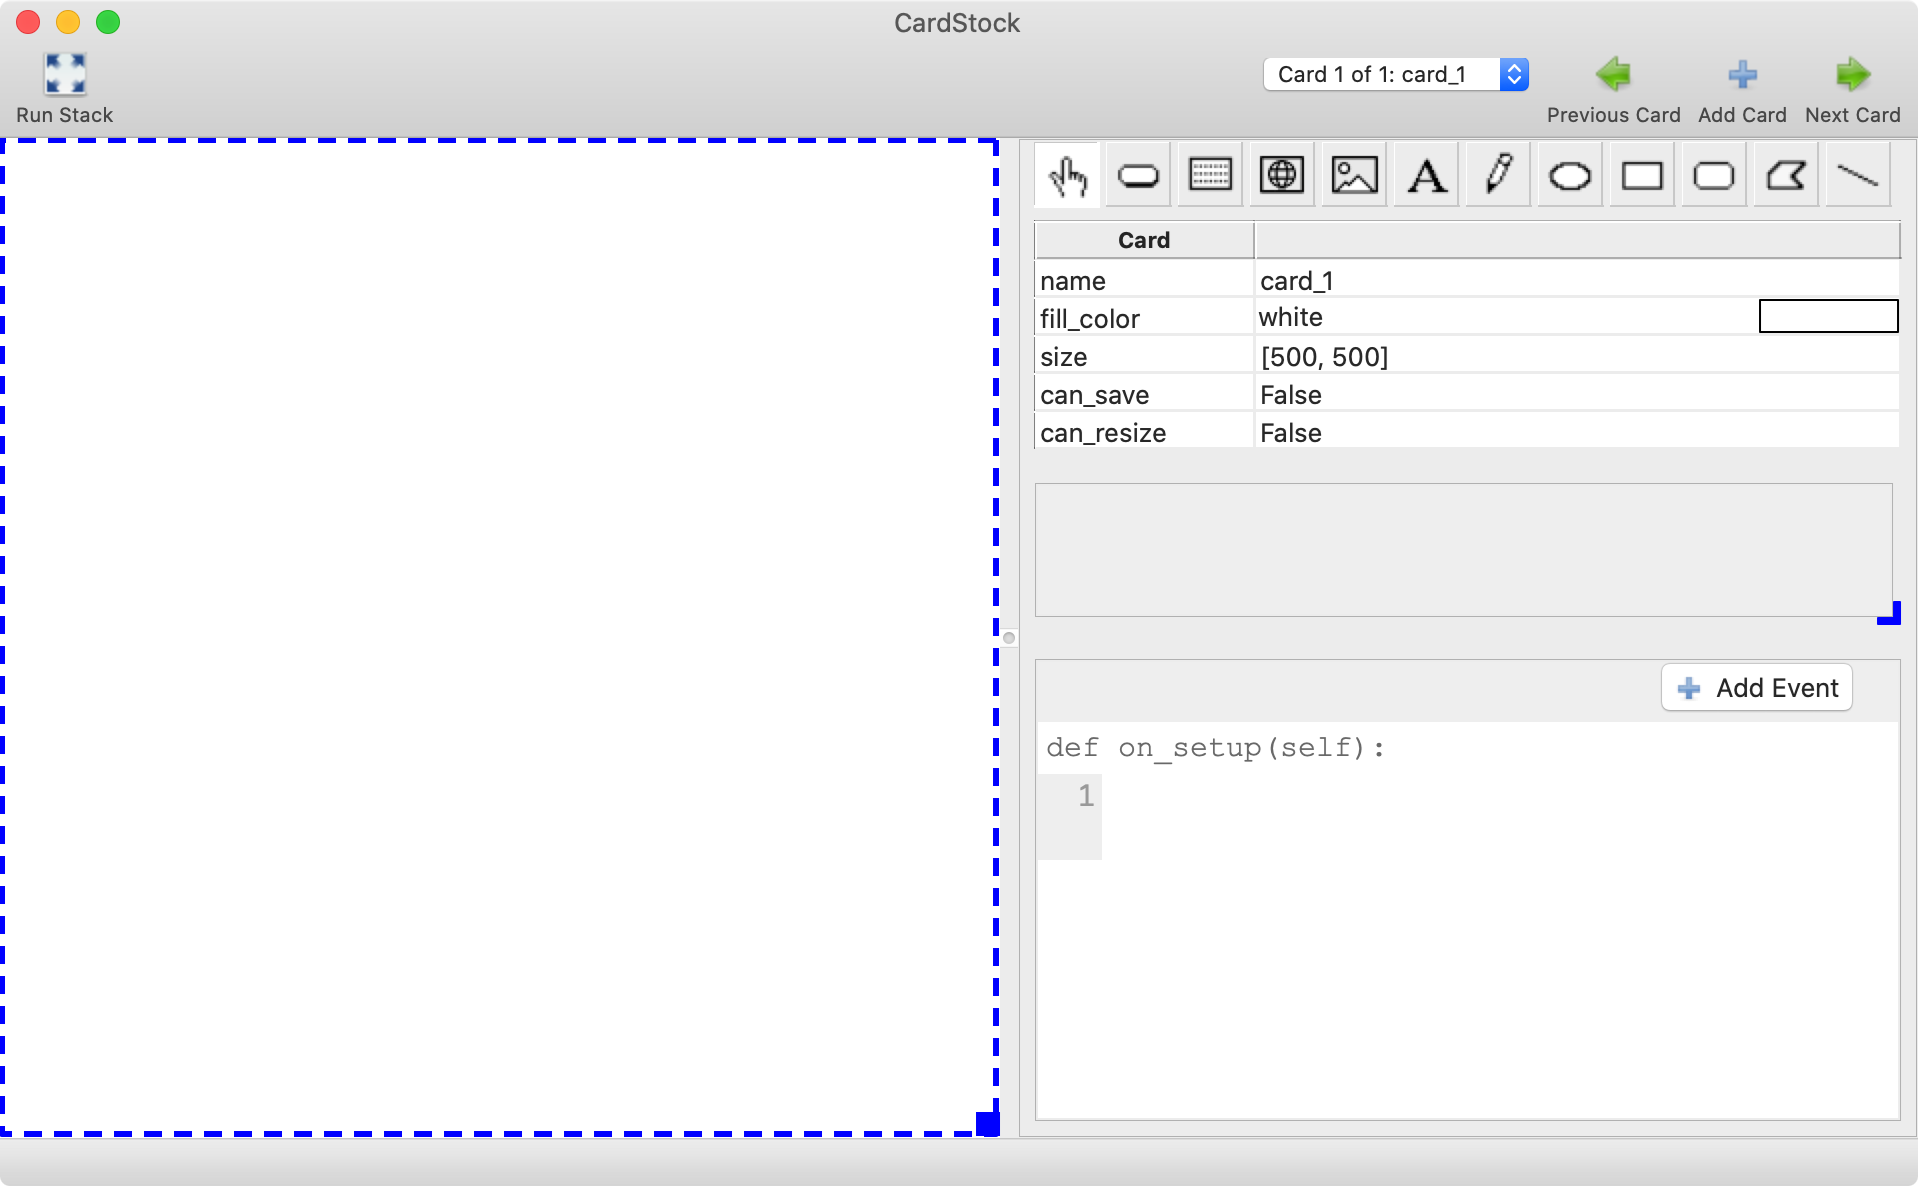
Task: Click the Card column header
Action: [x=1144, y=240]
